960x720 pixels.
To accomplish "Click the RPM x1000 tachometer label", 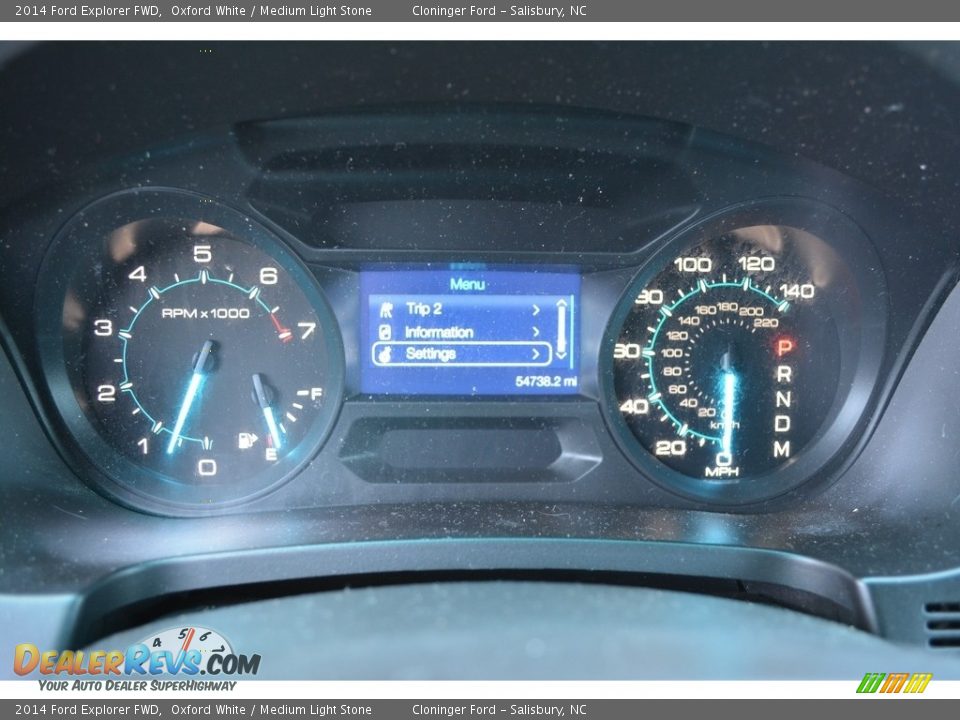I will (x=205, y=313).
